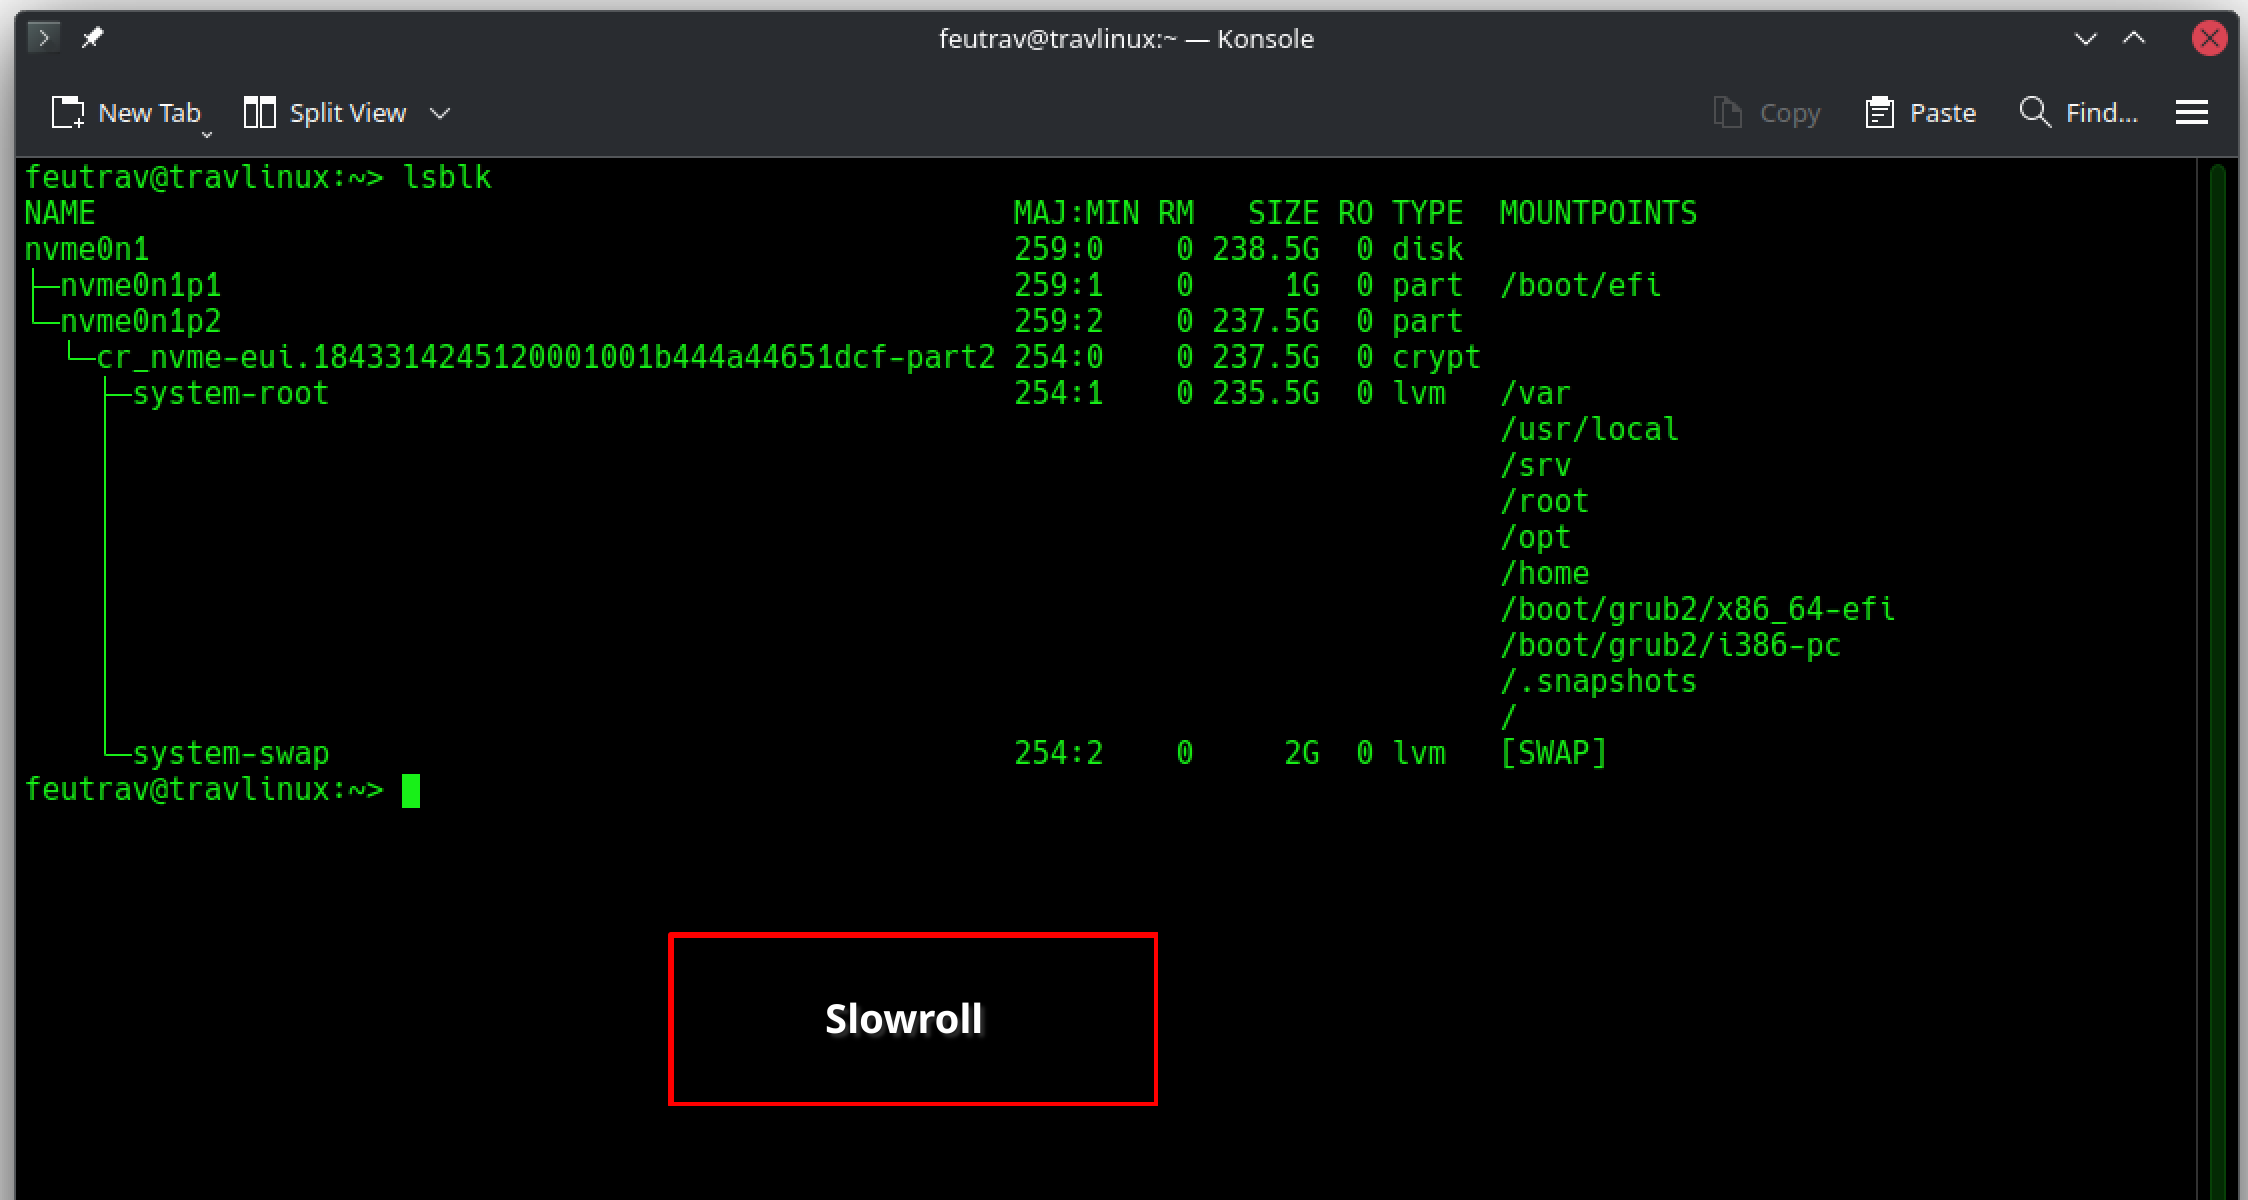This screenshot has width=2248, height=1200.
Task: Open the Konsole window menu icon
Action: pyautogui.click(x=44, y=38)
